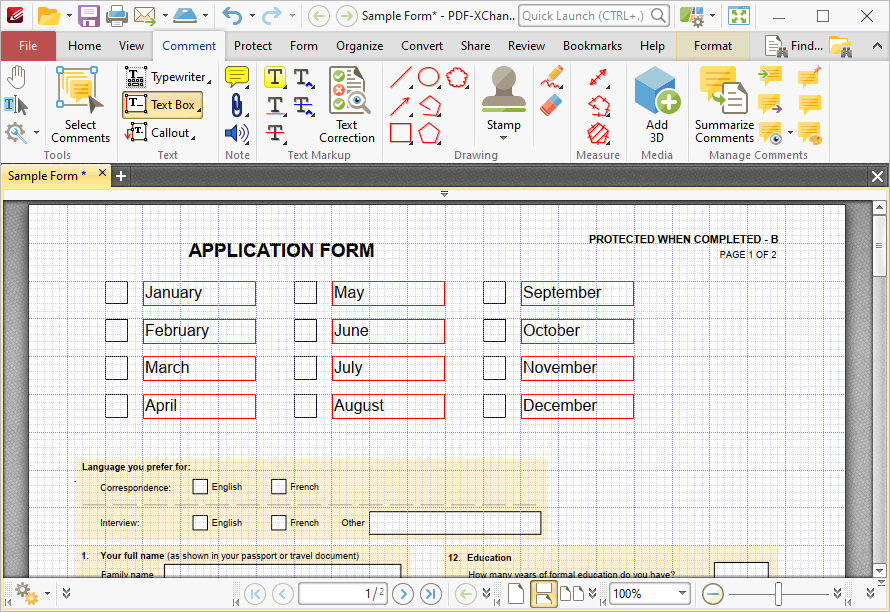Expand the Stamp dropdown arrow
The height and width of the screenshot is (612, 890).
(503, 138)
